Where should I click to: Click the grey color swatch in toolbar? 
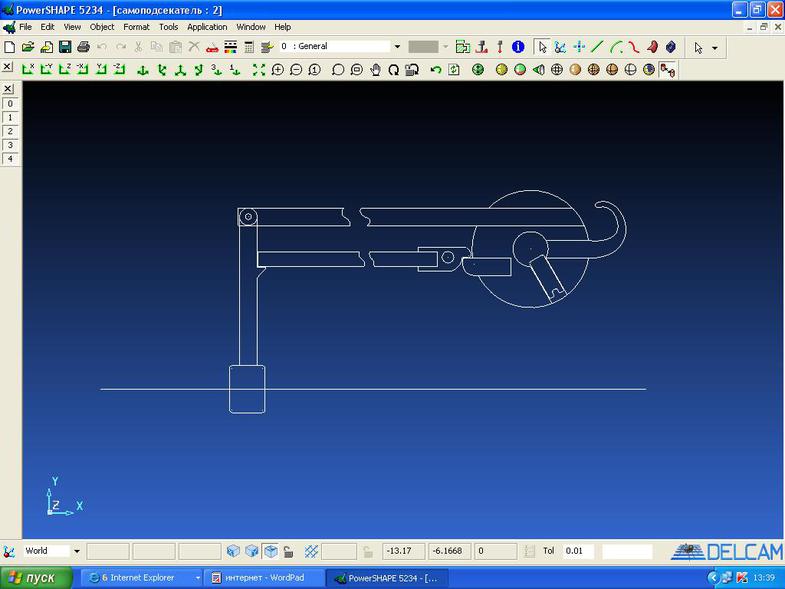(423, 47)
